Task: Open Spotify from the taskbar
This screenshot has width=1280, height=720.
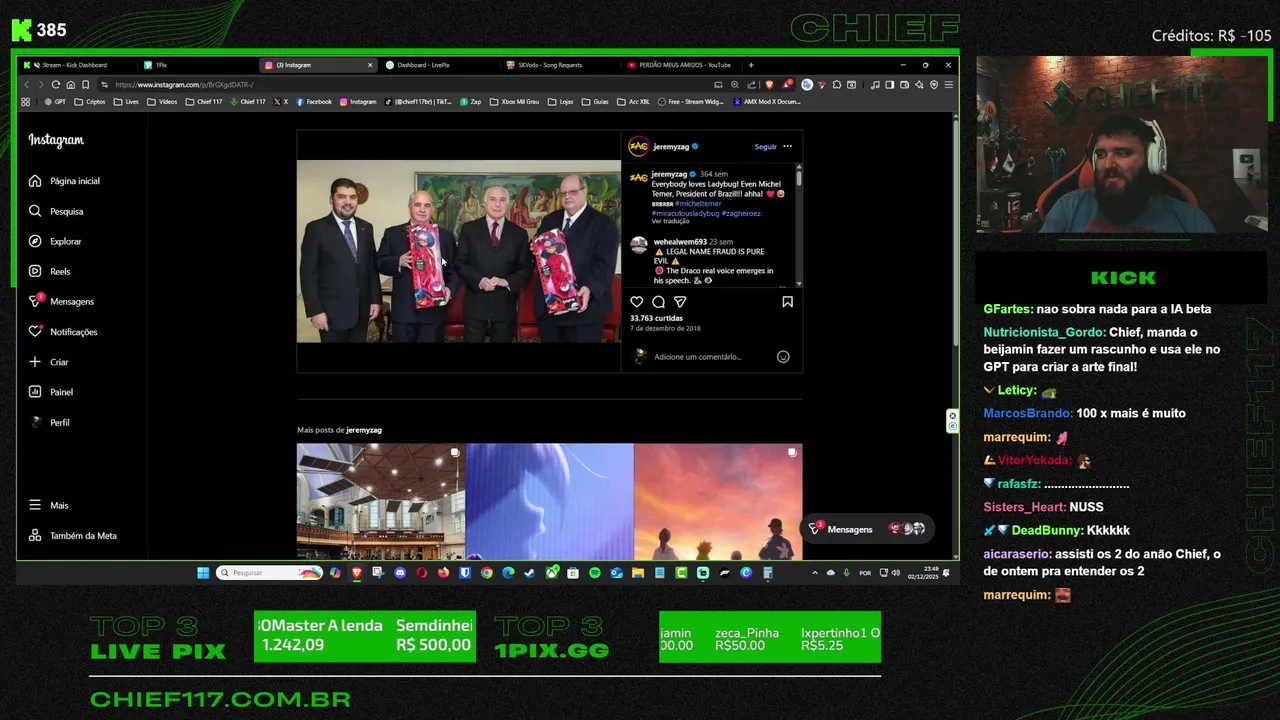Action: (x=594, y=573)
